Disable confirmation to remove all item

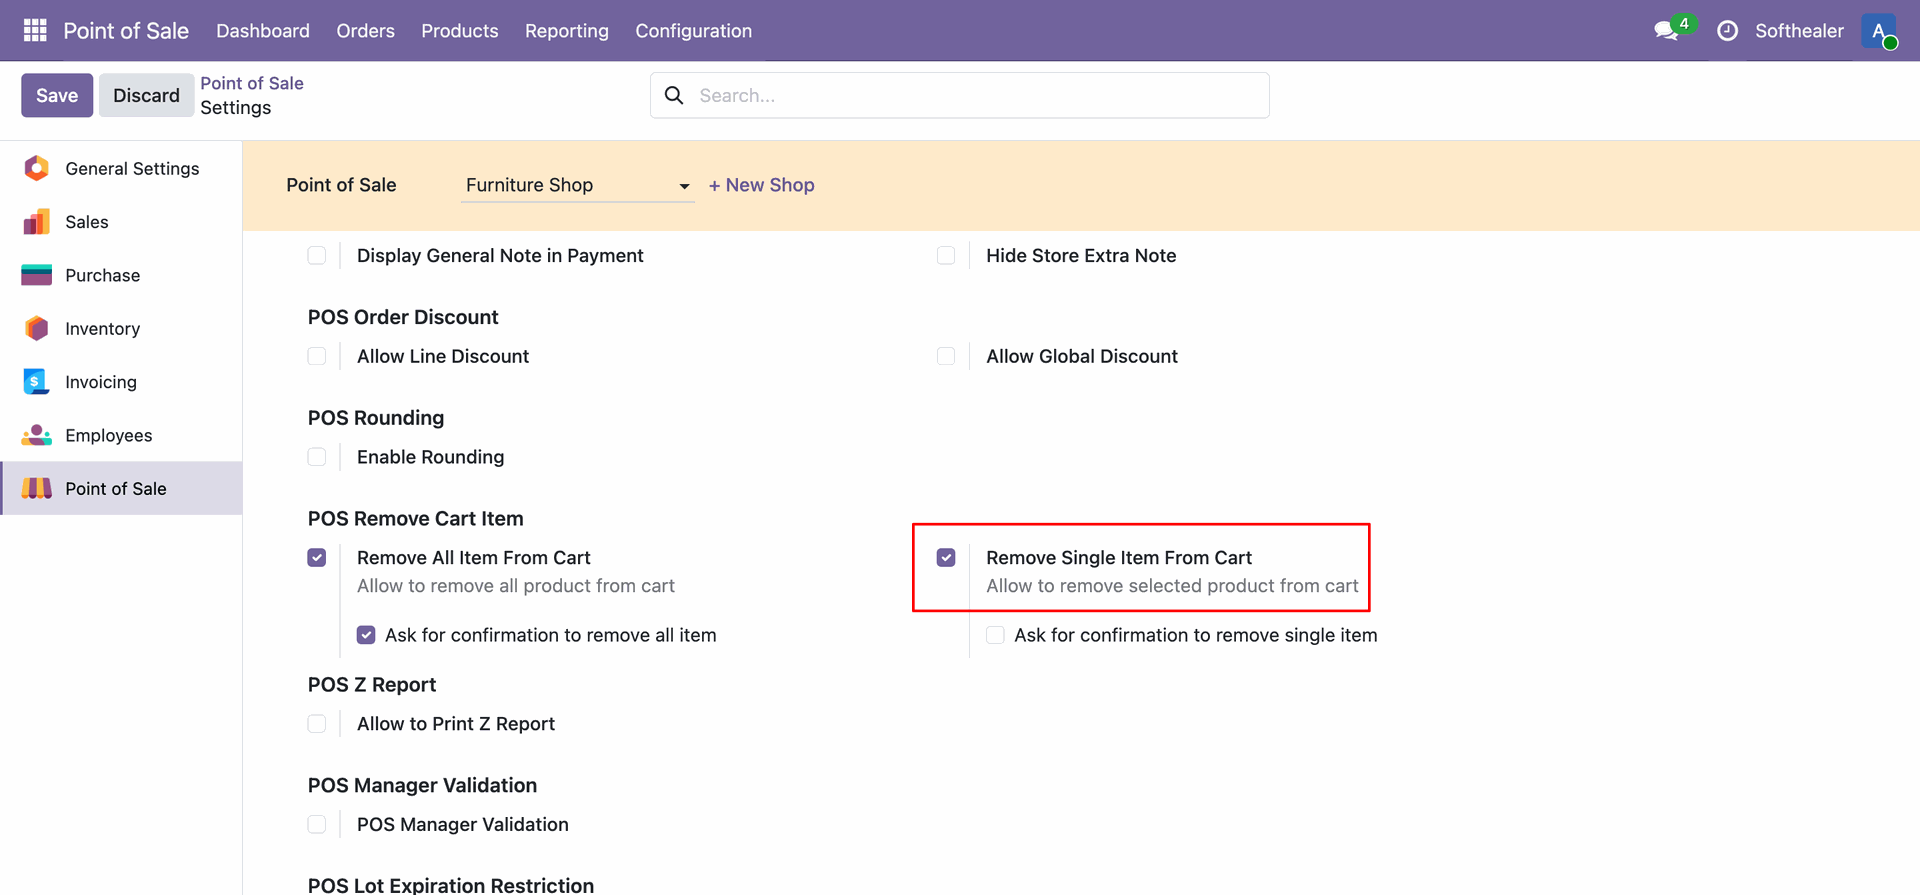(x=366, y=635)
